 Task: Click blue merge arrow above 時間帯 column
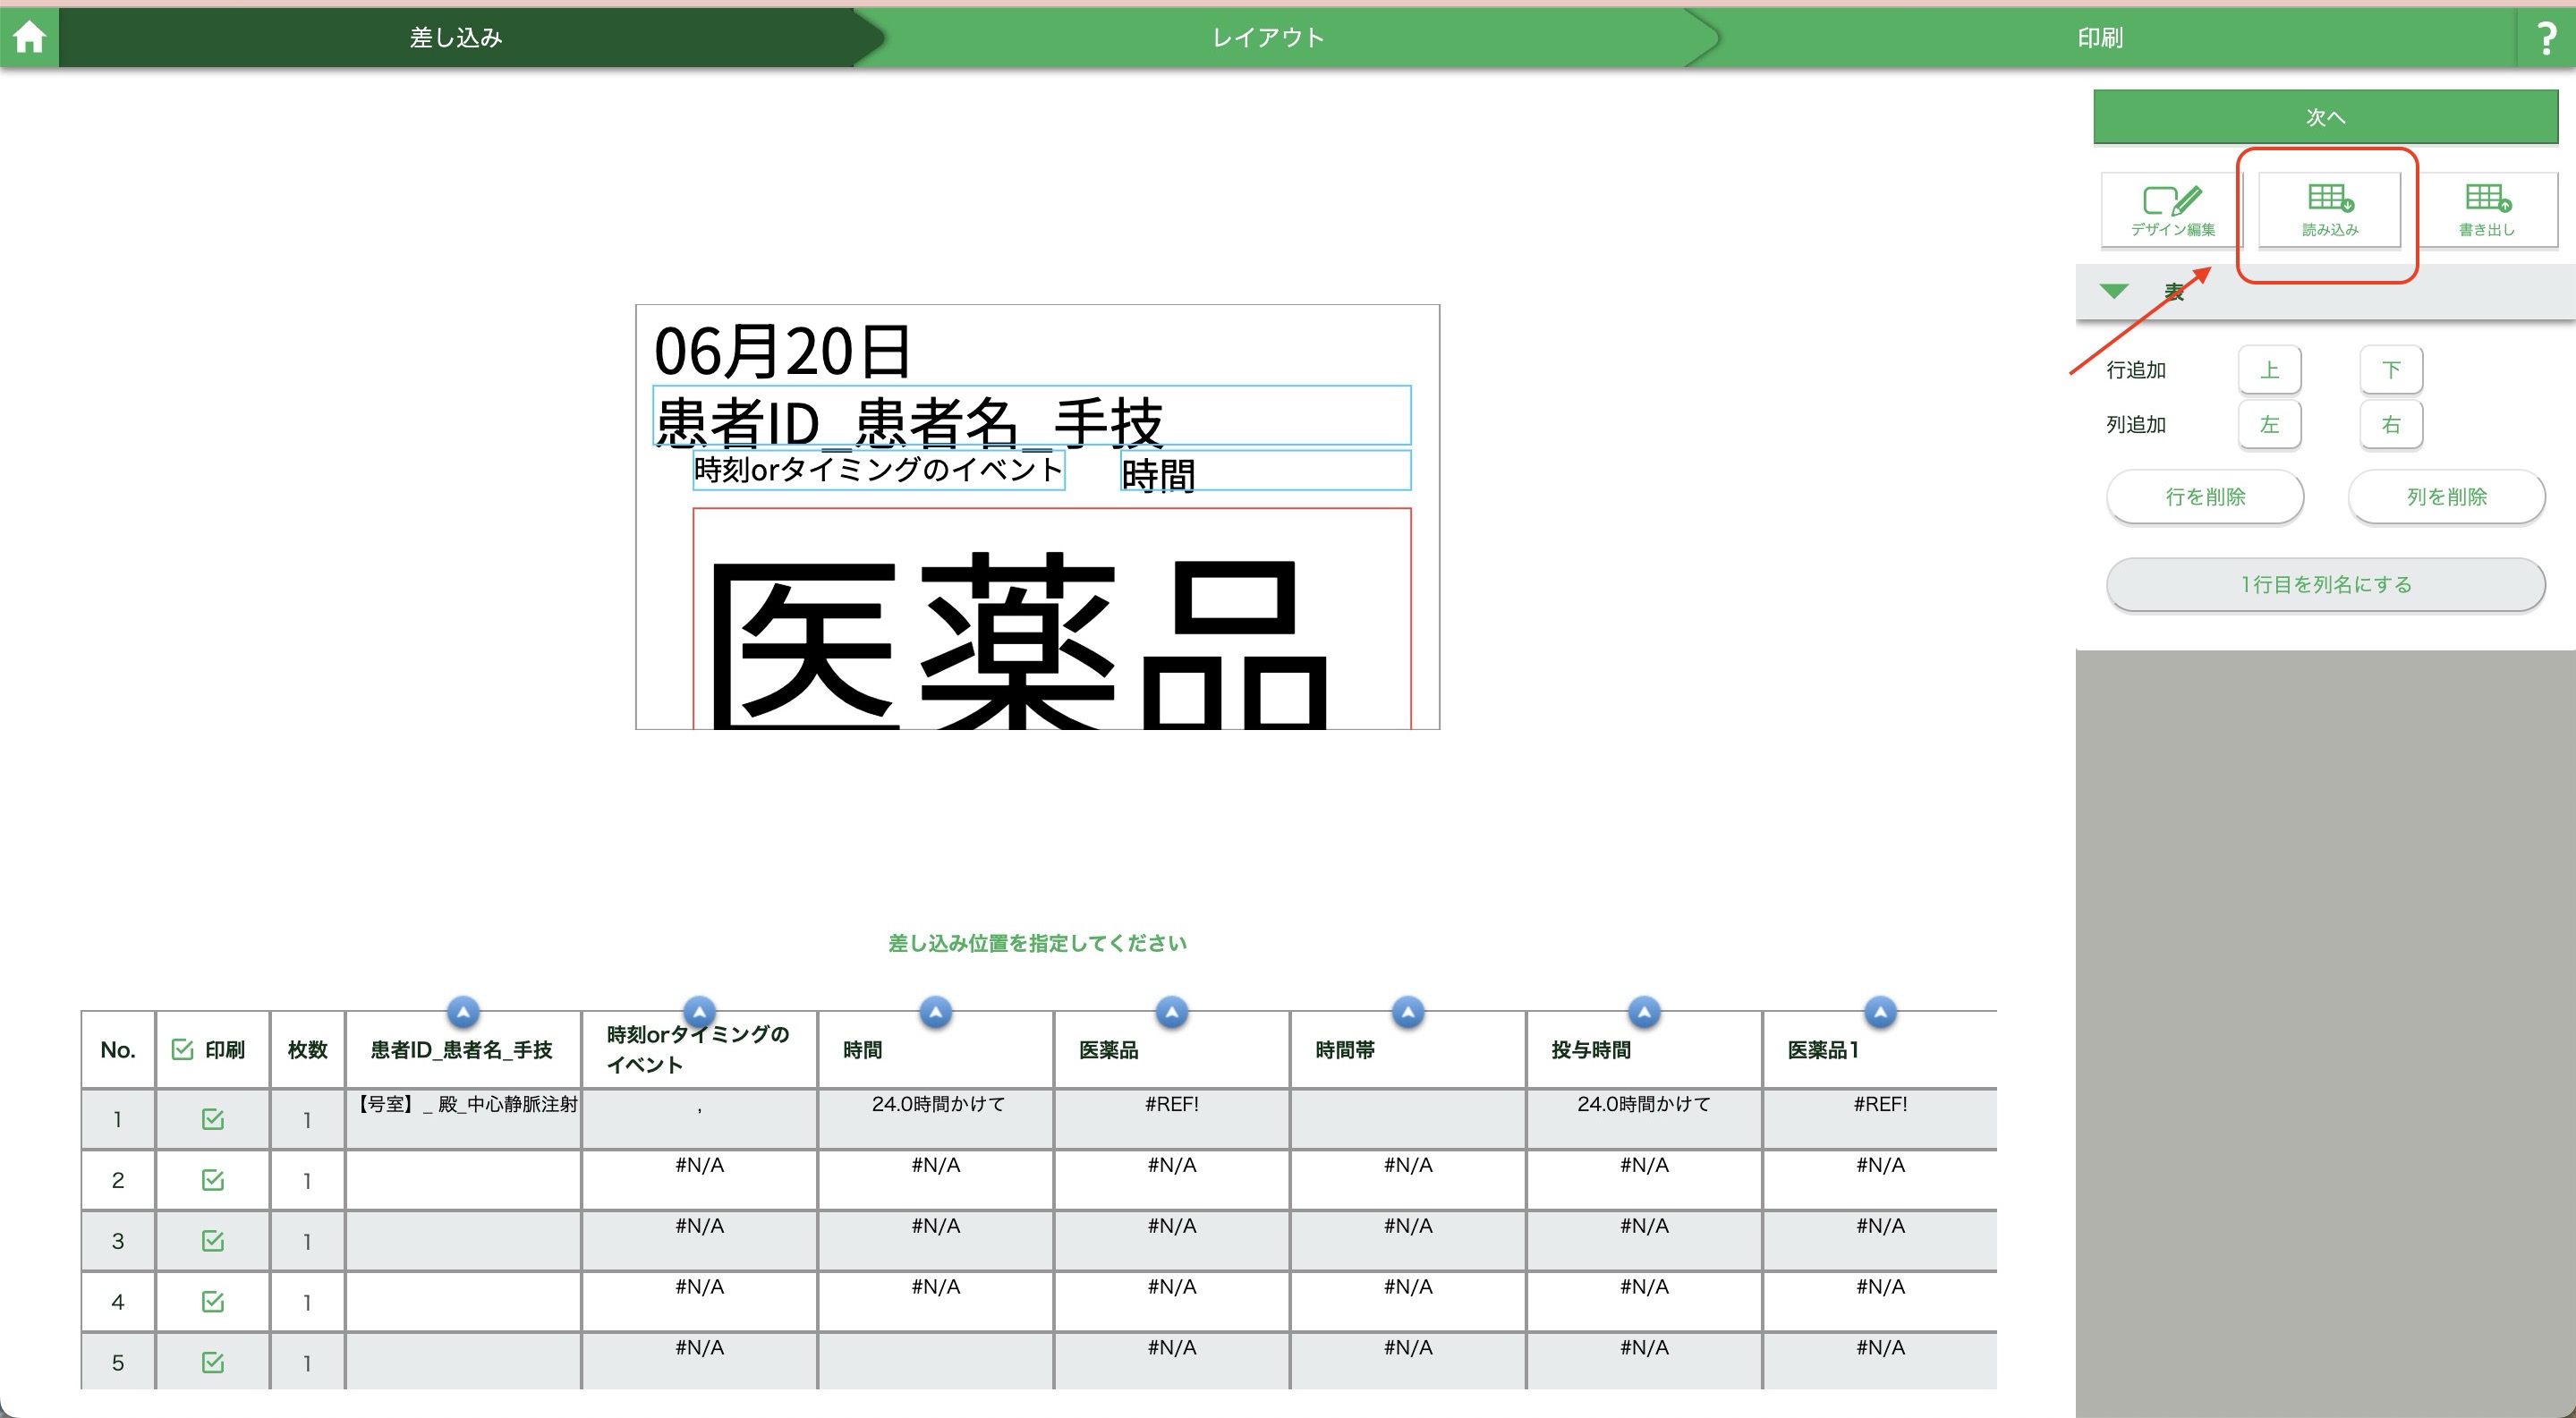point(1407,1012)
